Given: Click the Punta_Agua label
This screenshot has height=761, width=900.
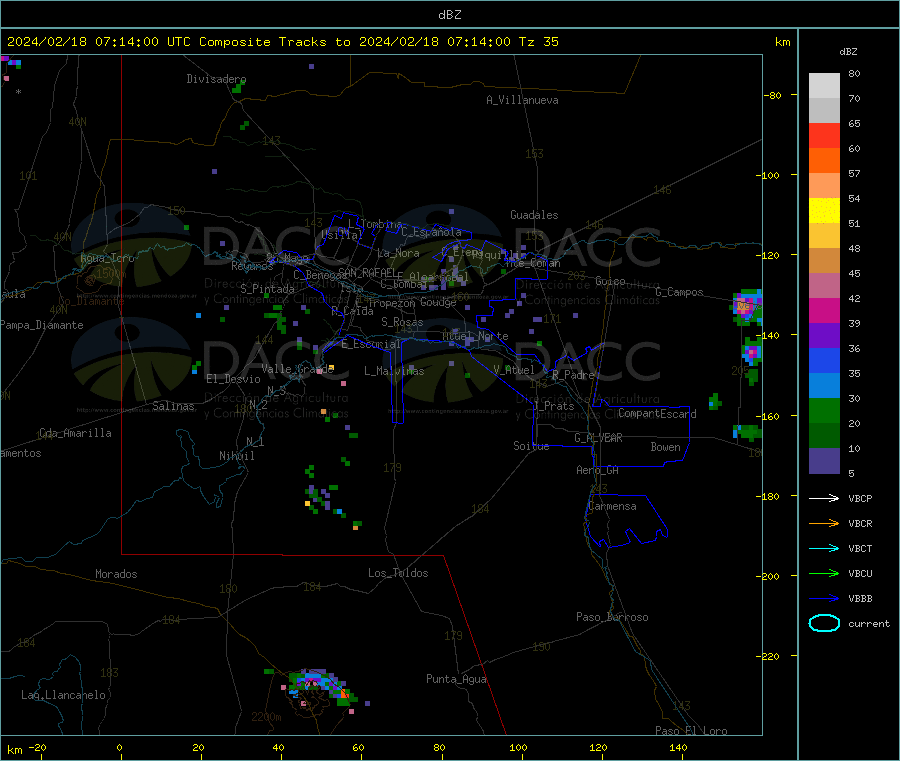Looking at the screenshot, I should [456, 679].
